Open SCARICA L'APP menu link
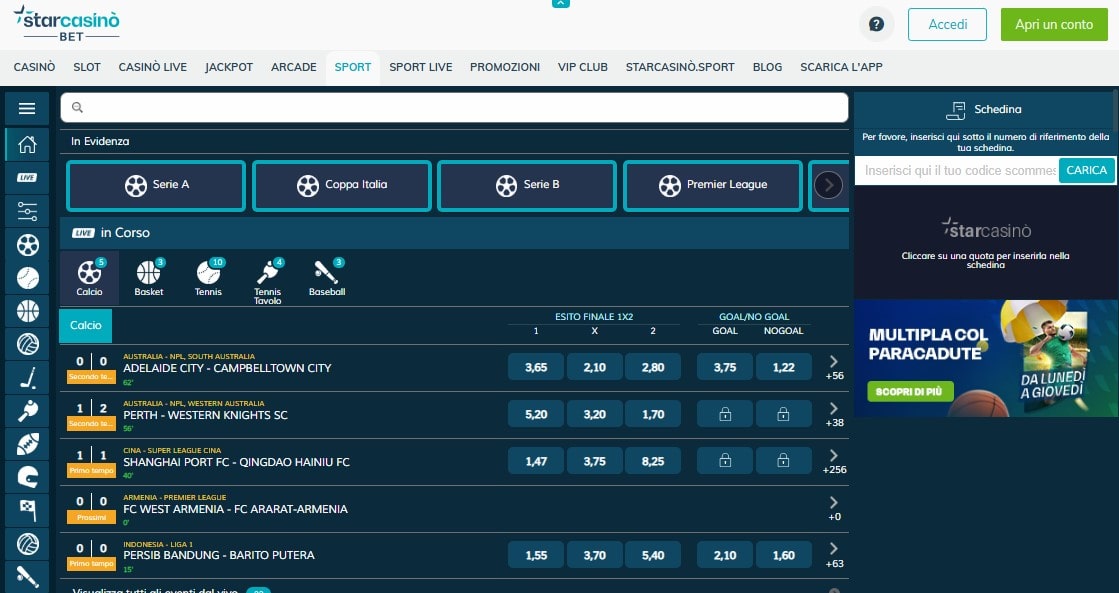 tap(841, 67)
